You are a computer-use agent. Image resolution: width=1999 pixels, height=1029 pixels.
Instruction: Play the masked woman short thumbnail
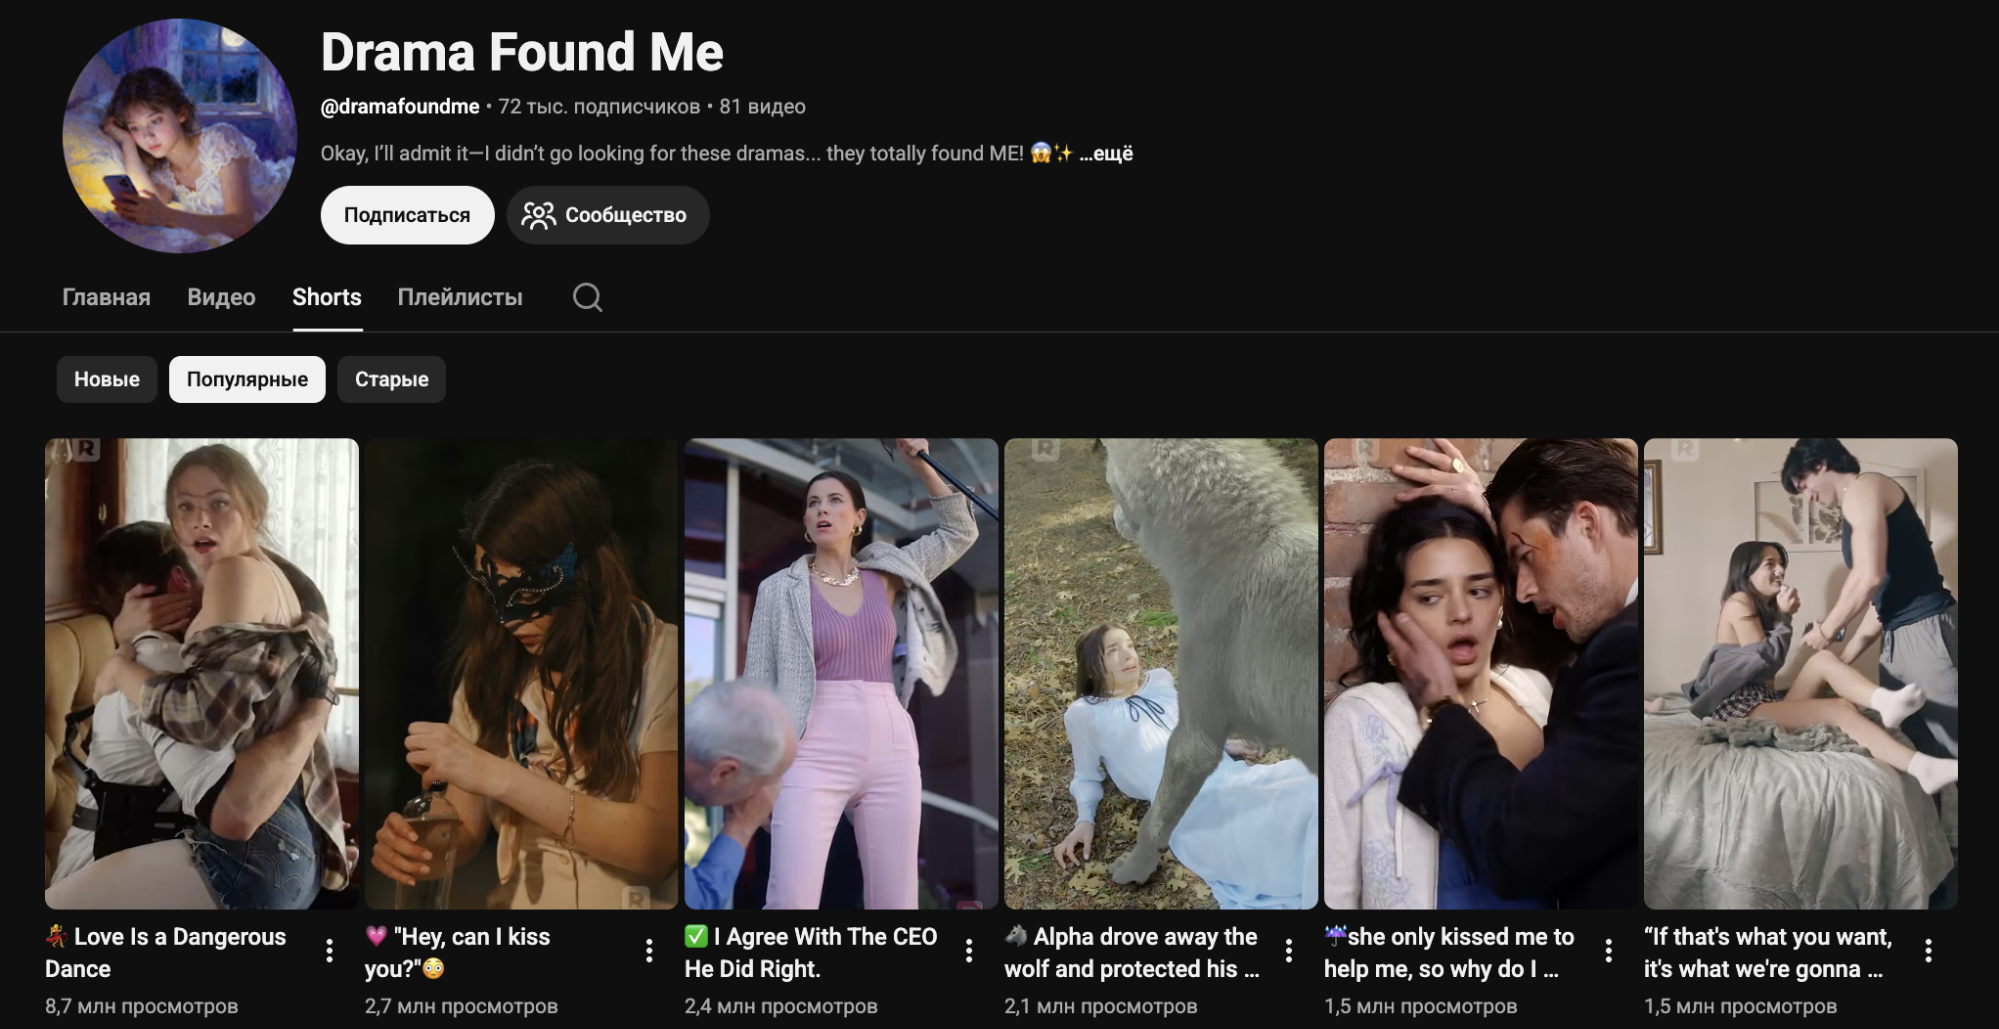521,674
